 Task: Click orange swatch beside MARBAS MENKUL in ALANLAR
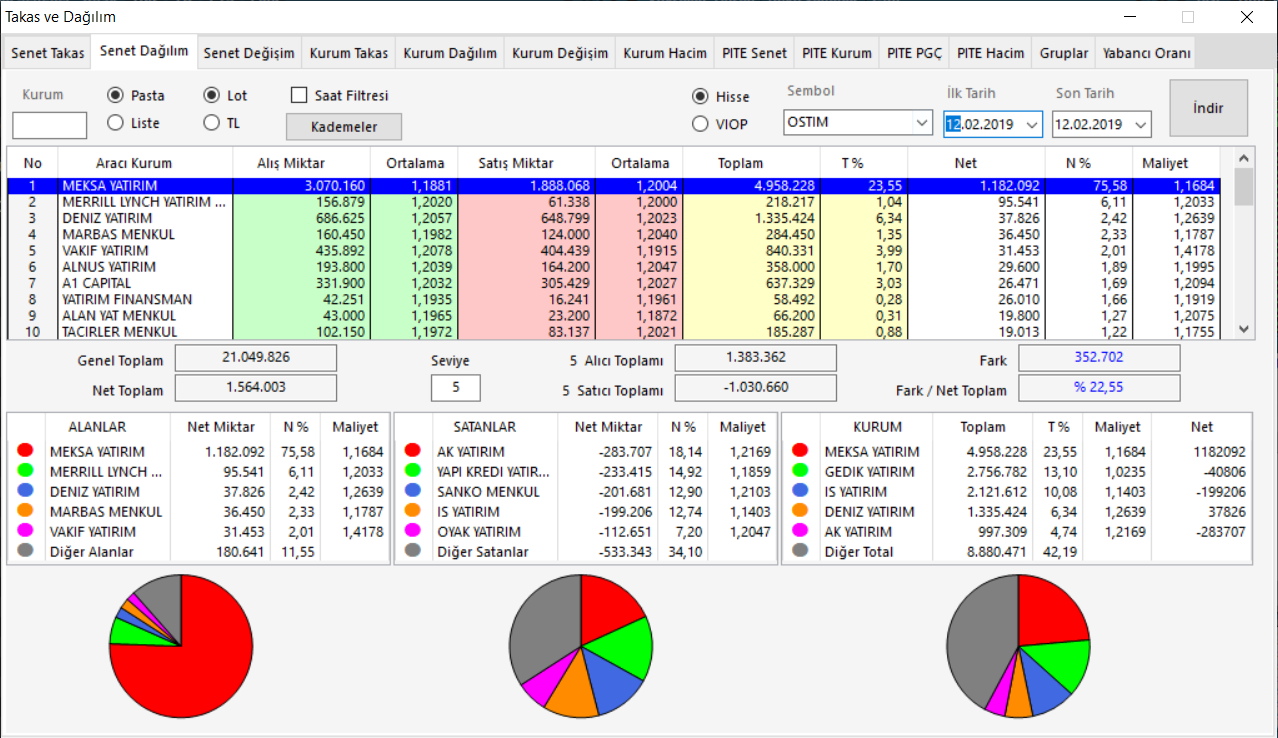(26, 512)
